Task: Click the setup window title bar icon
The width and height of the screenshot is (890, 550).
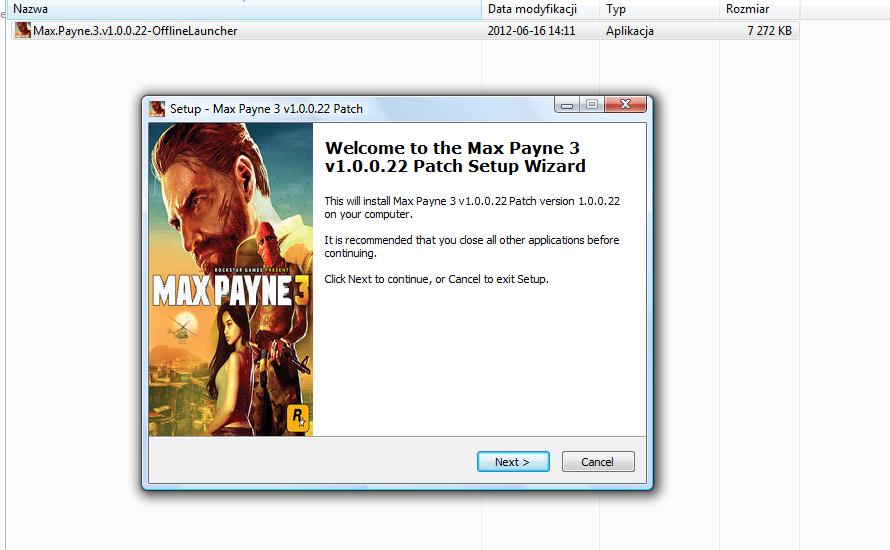Action: 157,108
